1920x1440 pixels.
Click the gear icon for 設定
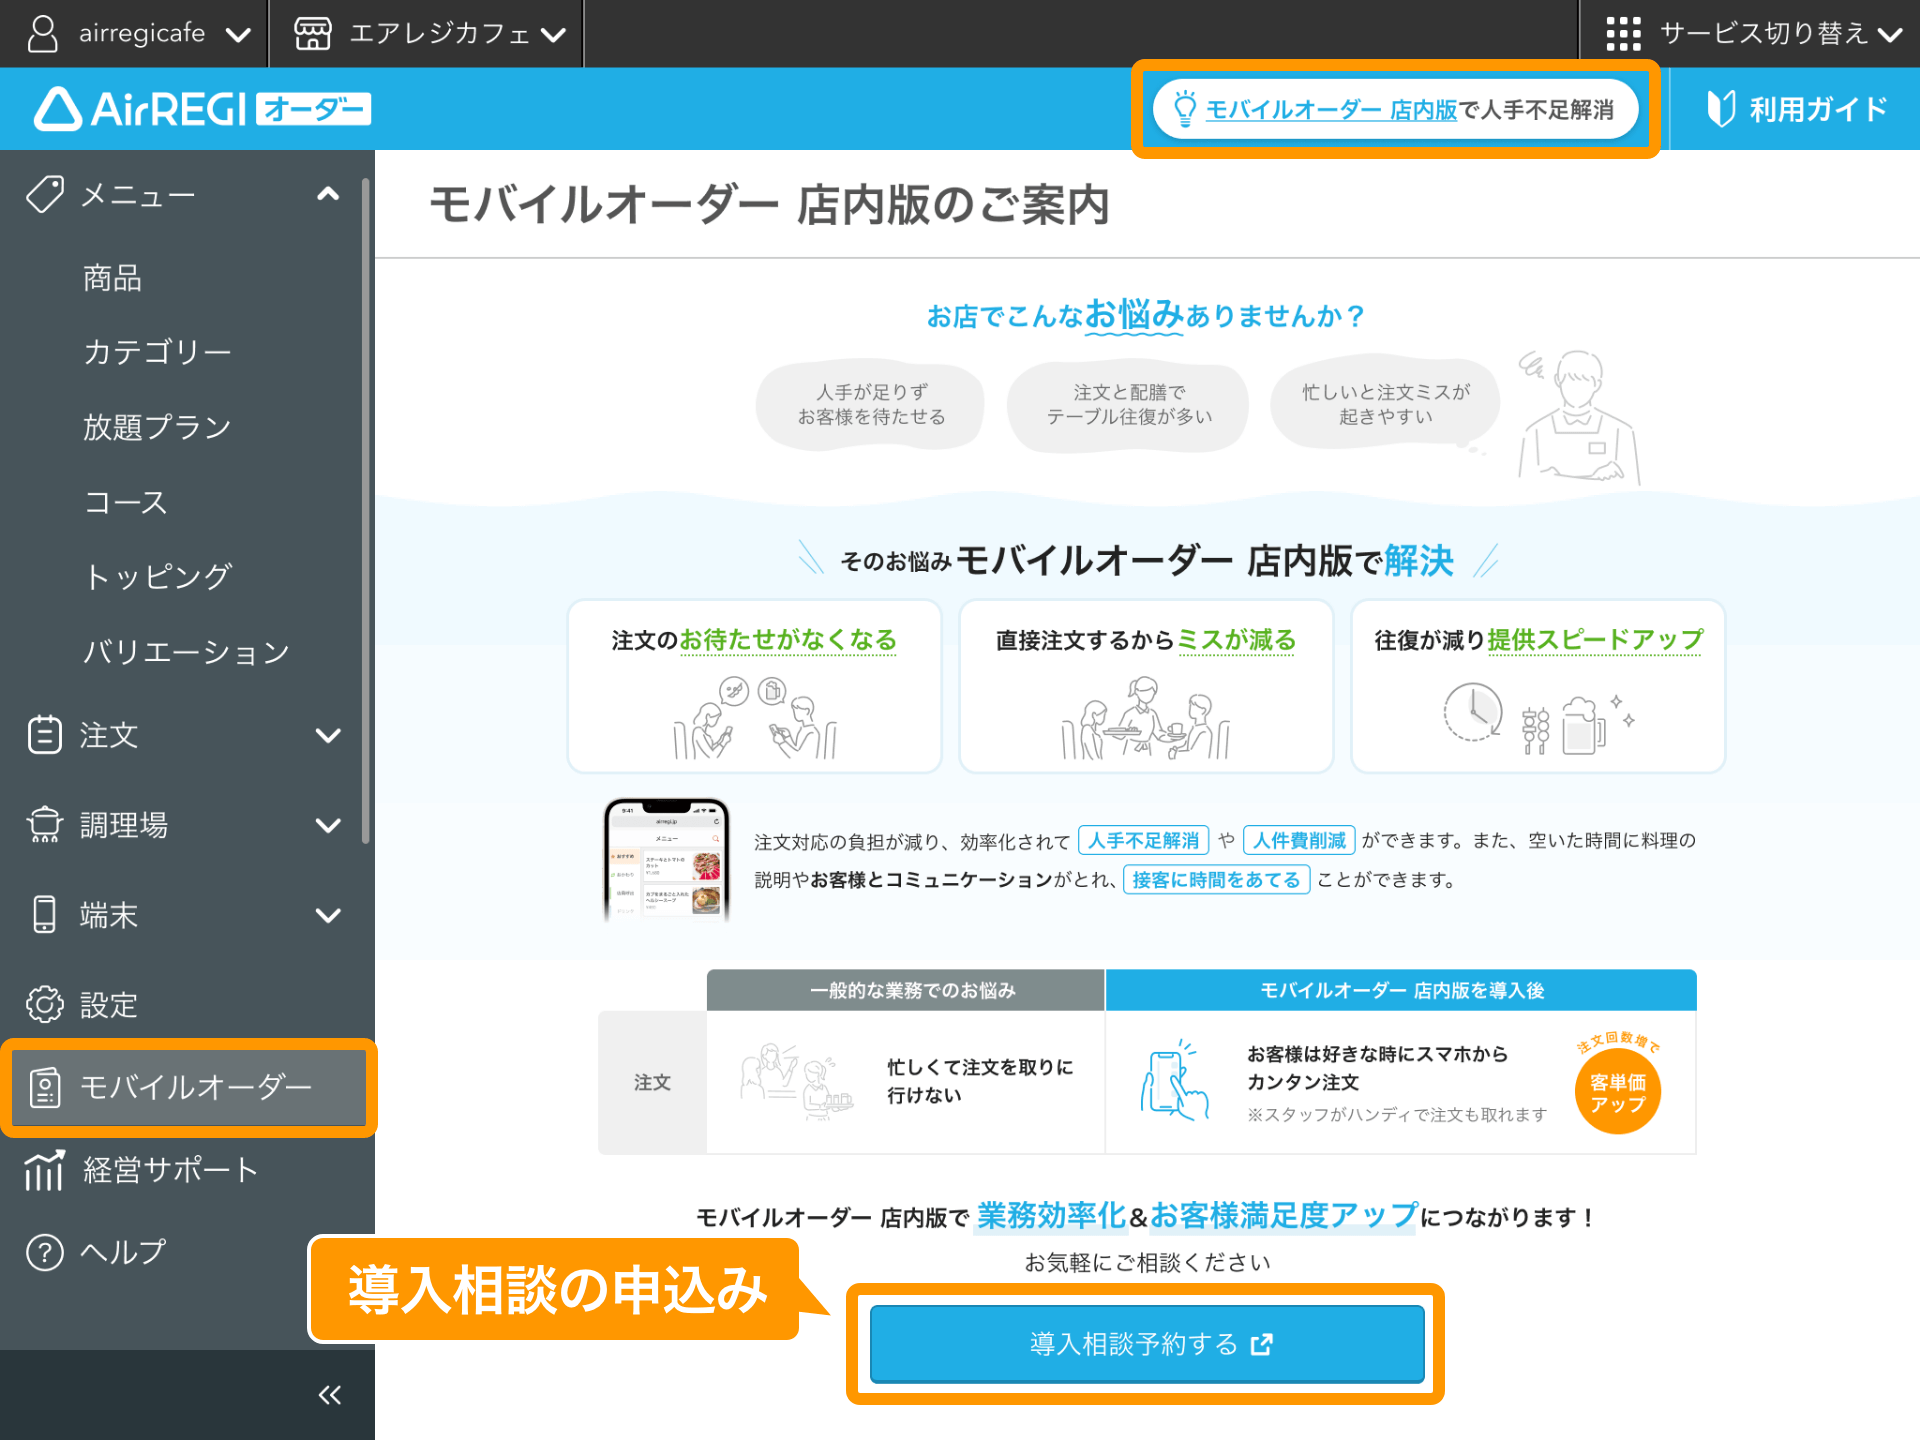pyautogui.click(x=44, y=1005)
